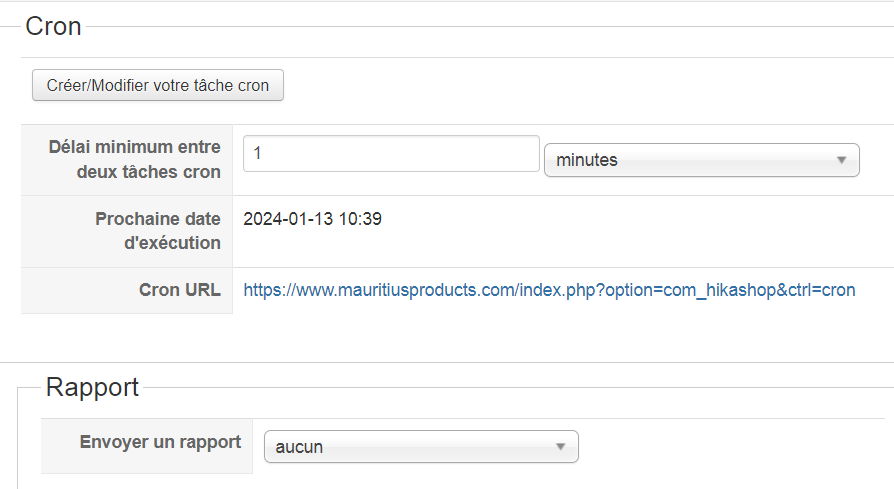
Task: Click the Cron section heading
Action: coord(53,27)
